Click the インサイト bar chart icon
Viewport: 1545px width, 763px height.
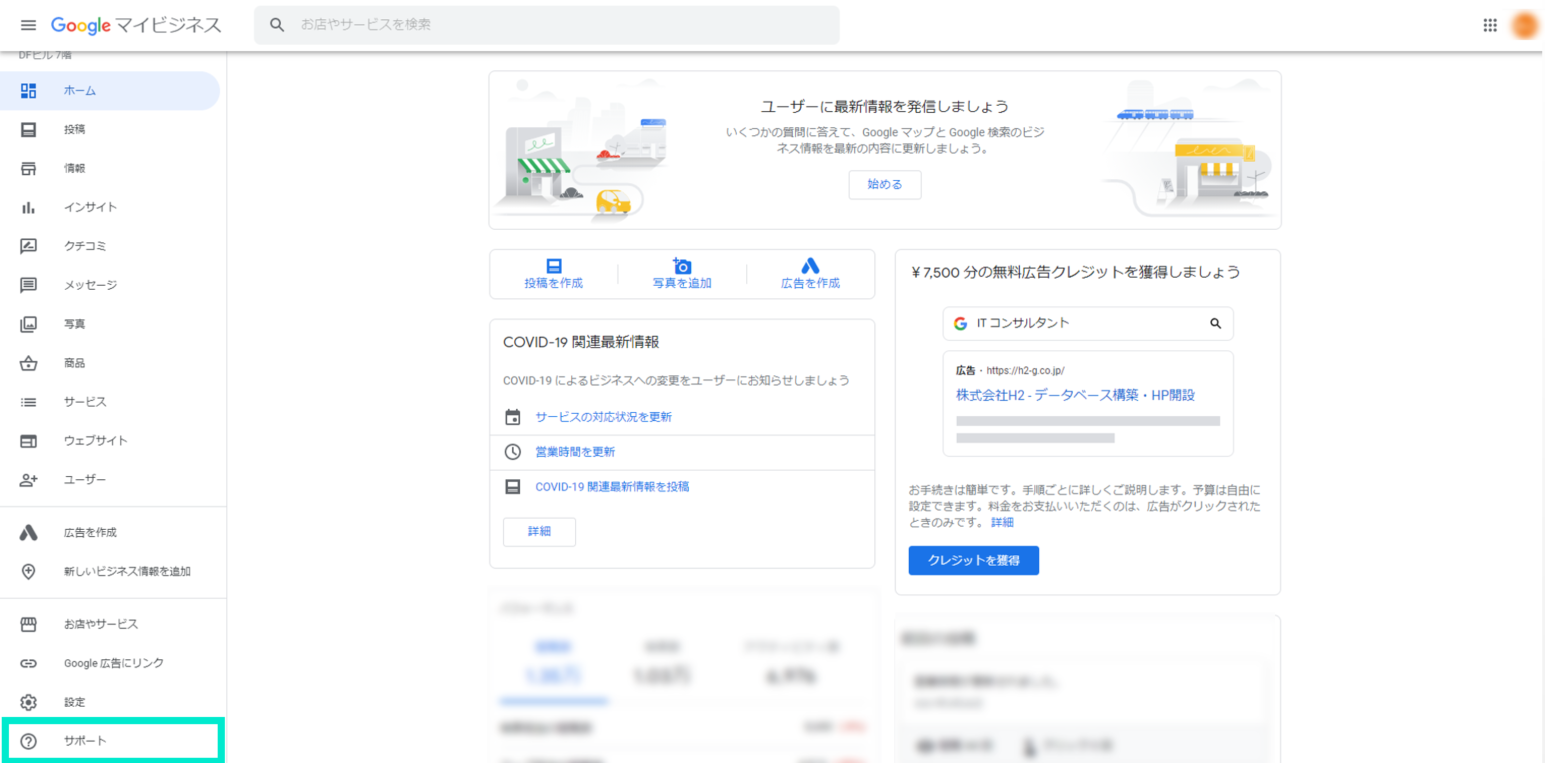[x=29, y=207]
